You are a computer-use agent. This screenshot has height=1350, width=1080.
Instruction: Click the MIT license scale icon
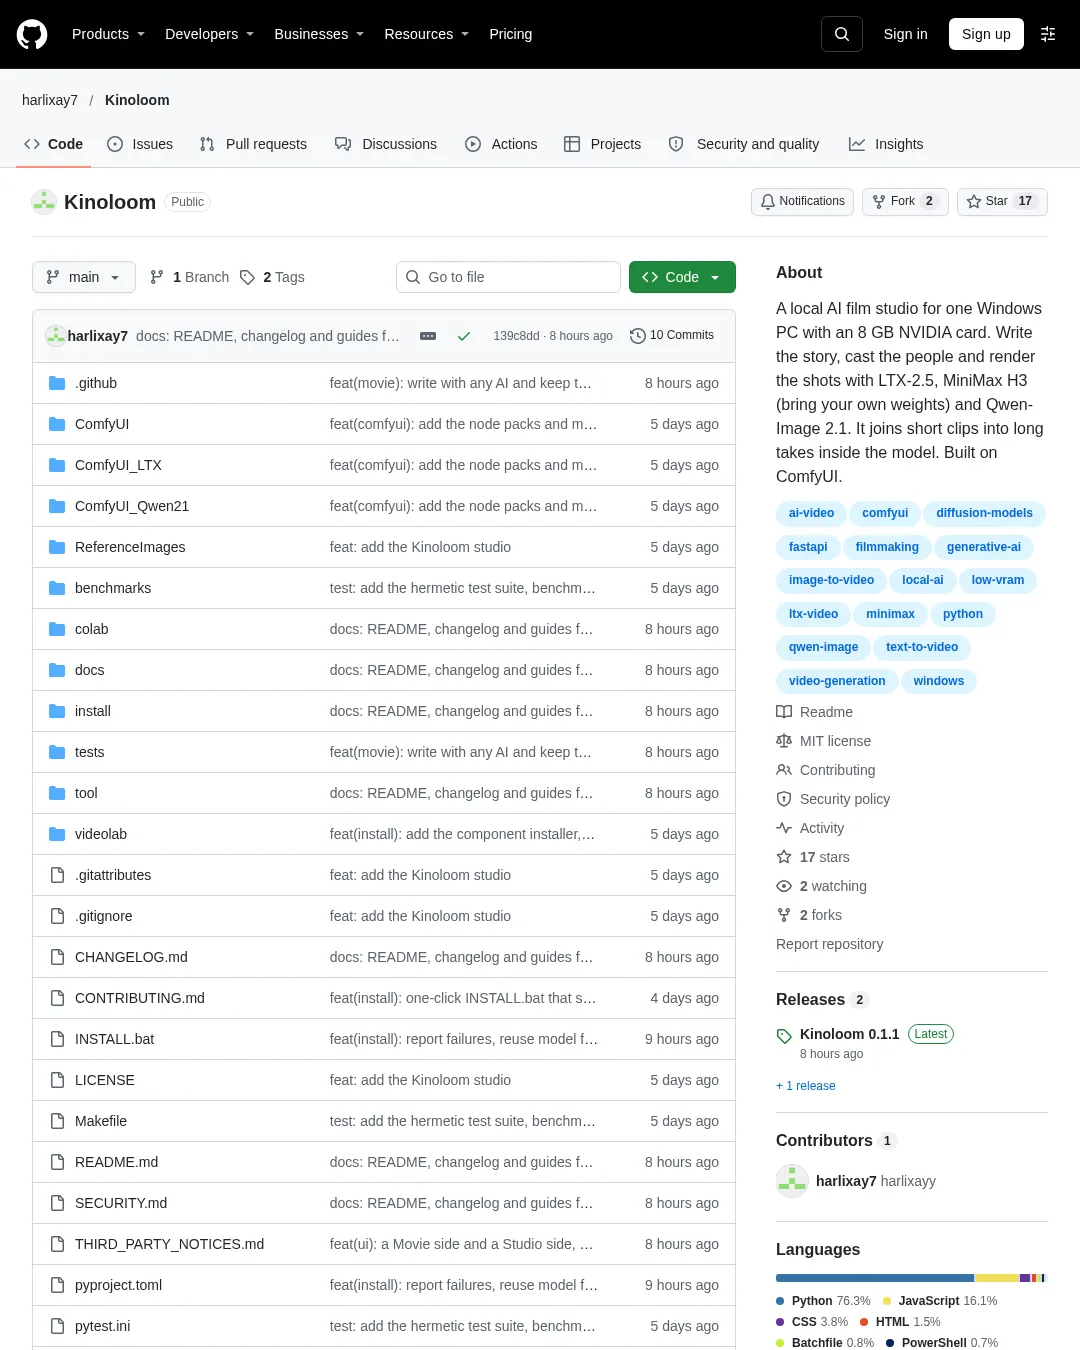[784, 741]
